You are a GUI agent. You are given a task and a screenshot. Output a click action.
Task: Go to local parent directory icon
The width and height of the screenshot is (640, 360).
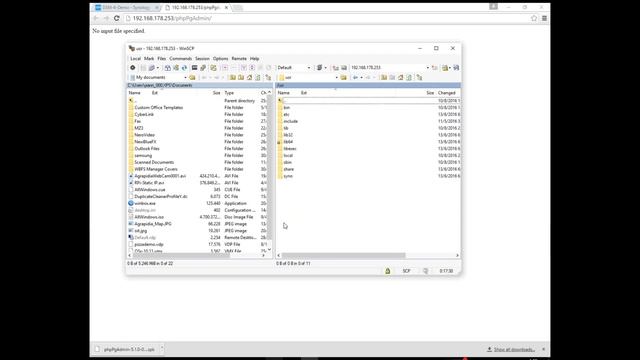pyautogui.click(x=233, y=78)
